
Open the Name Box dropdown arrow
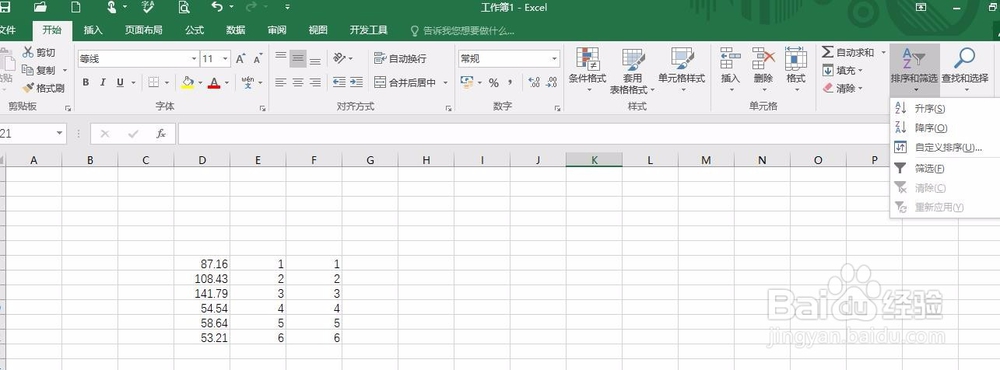60,134
